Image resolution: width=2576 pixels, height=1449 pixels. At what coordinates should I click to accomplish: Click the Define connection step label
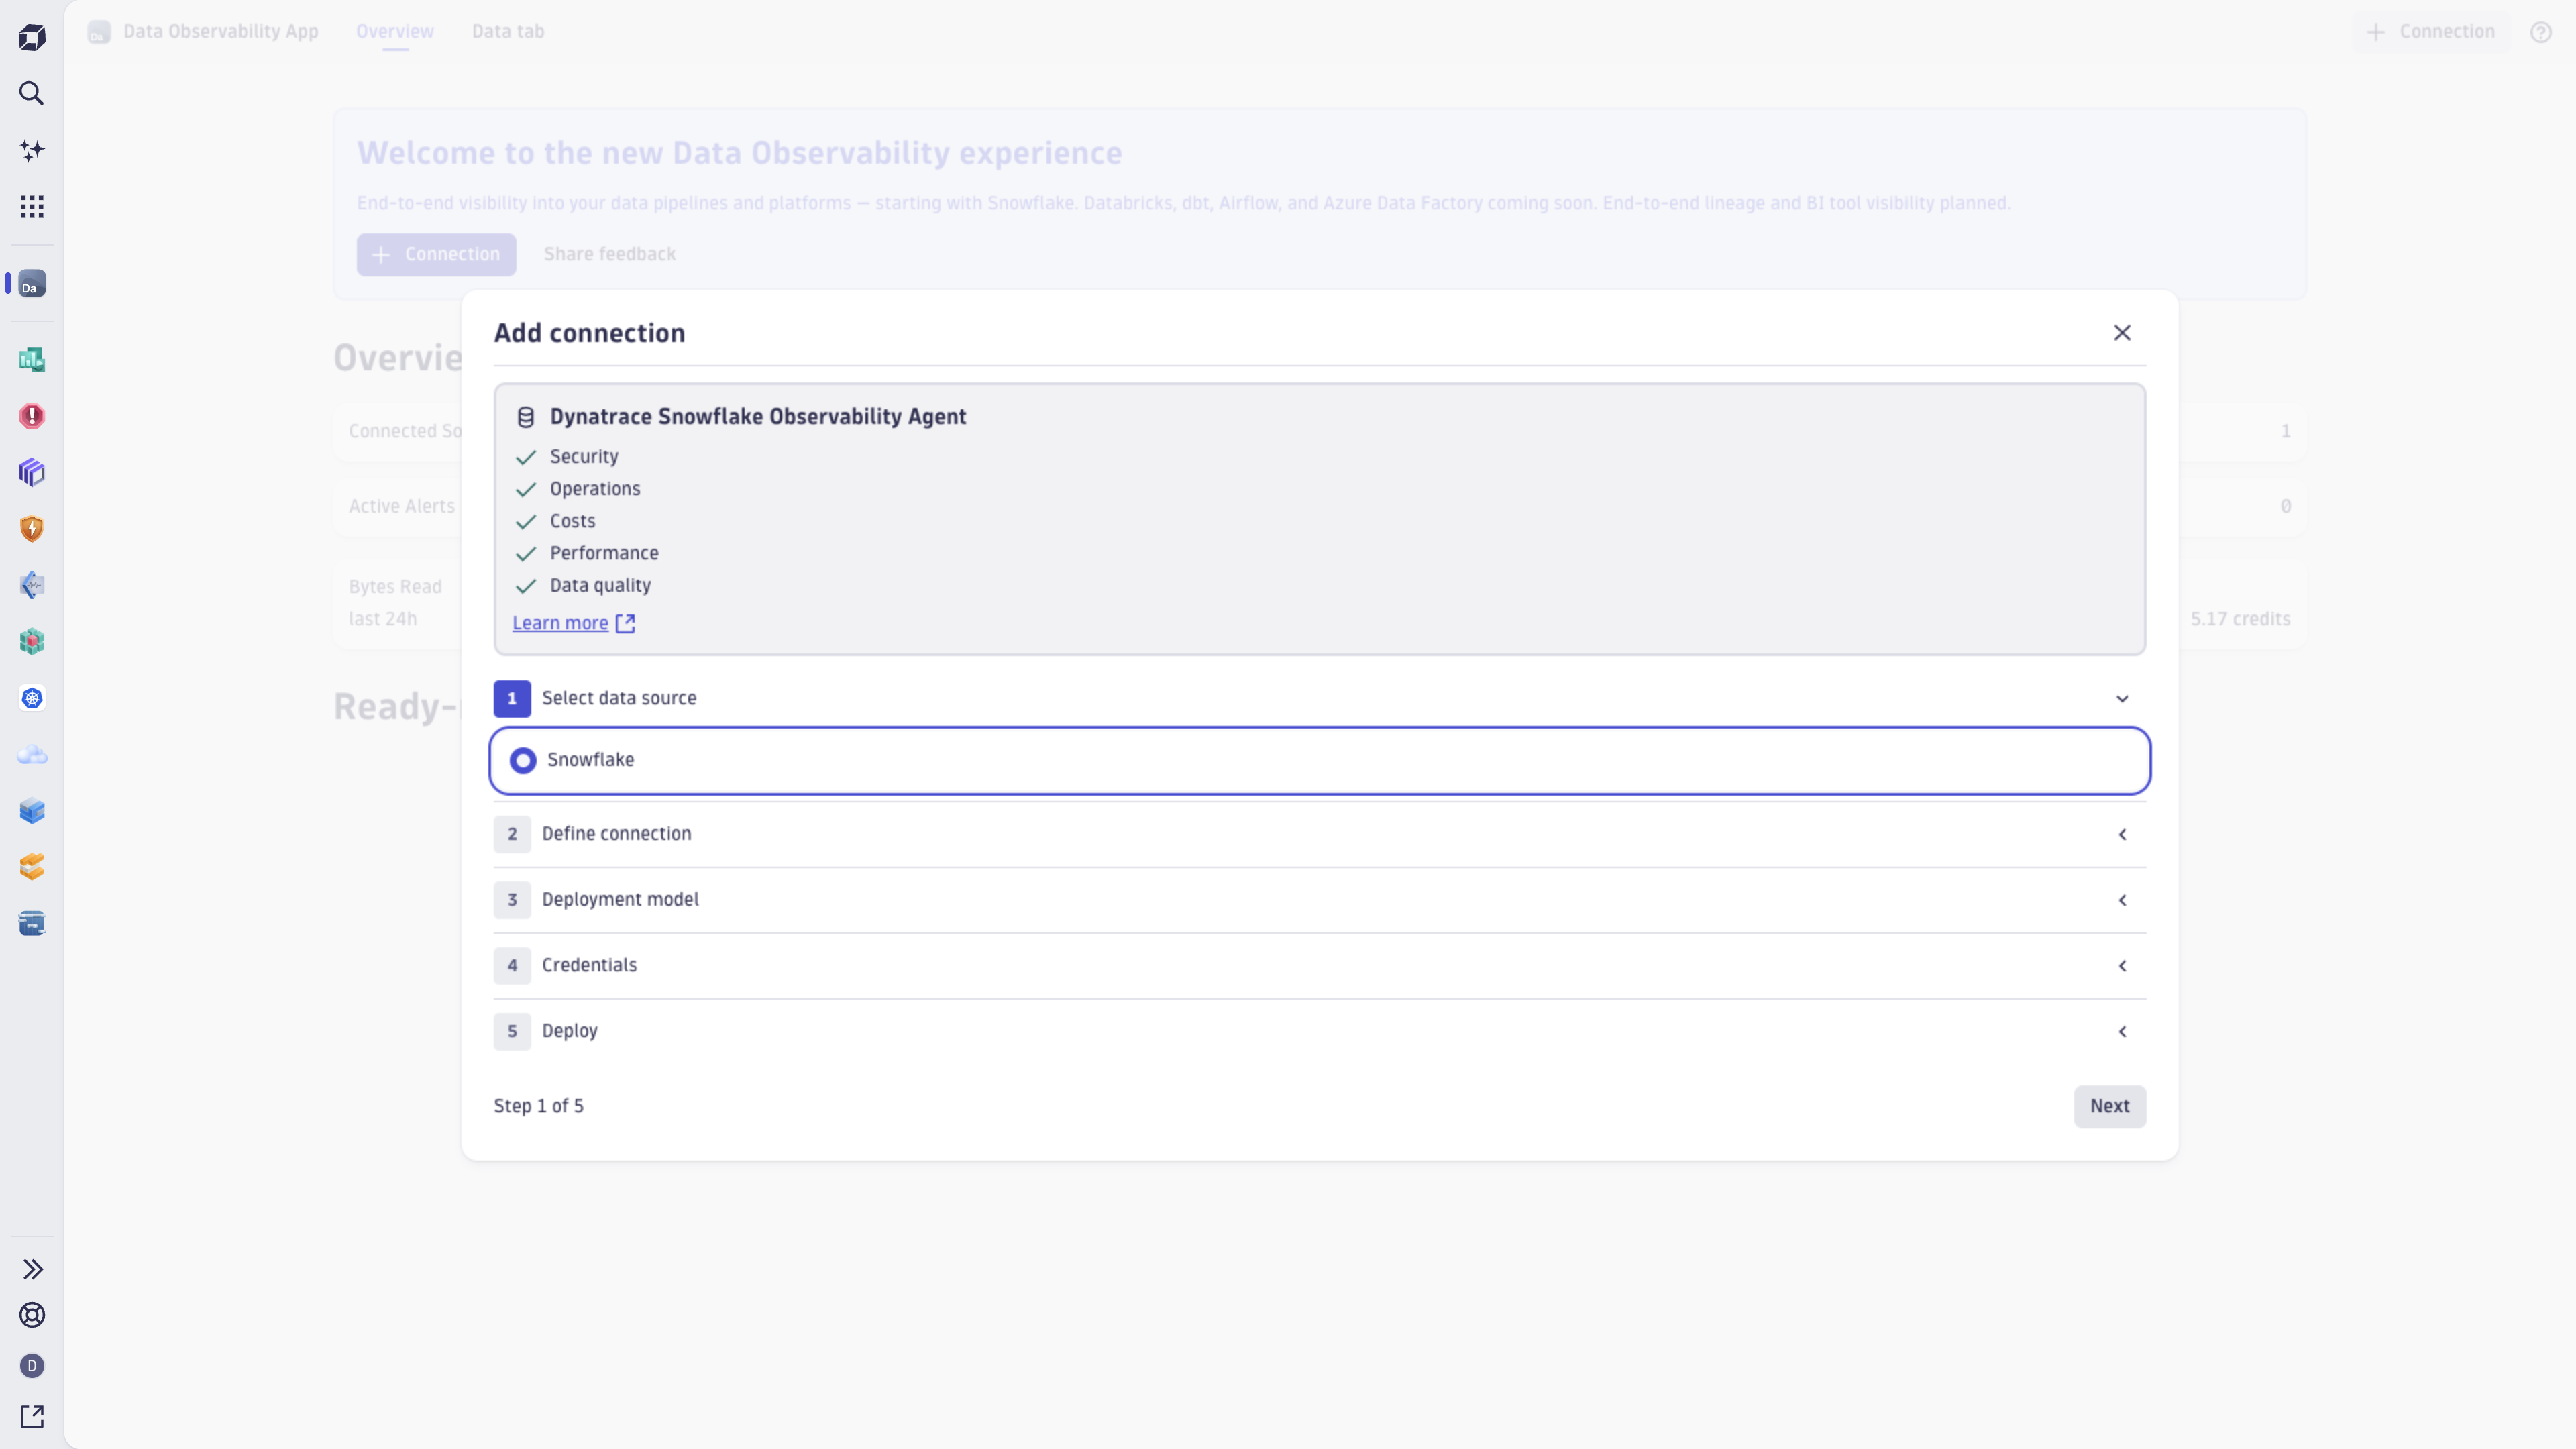click(x=616, y=834)
